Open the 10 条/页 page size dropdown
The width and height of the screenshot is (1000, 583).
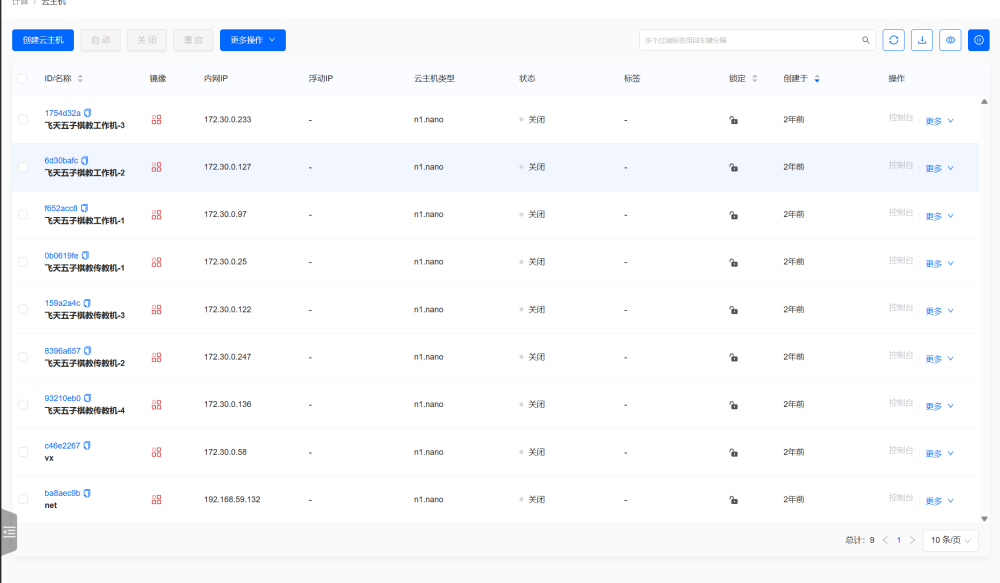(x=949, y=540)
